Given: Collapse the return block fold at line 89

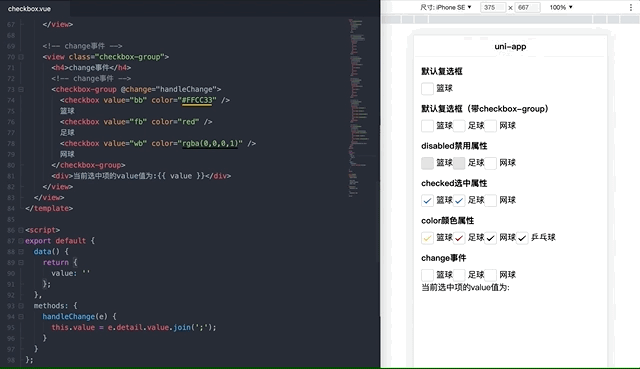Looking at the screenshot, I should 21,262.
